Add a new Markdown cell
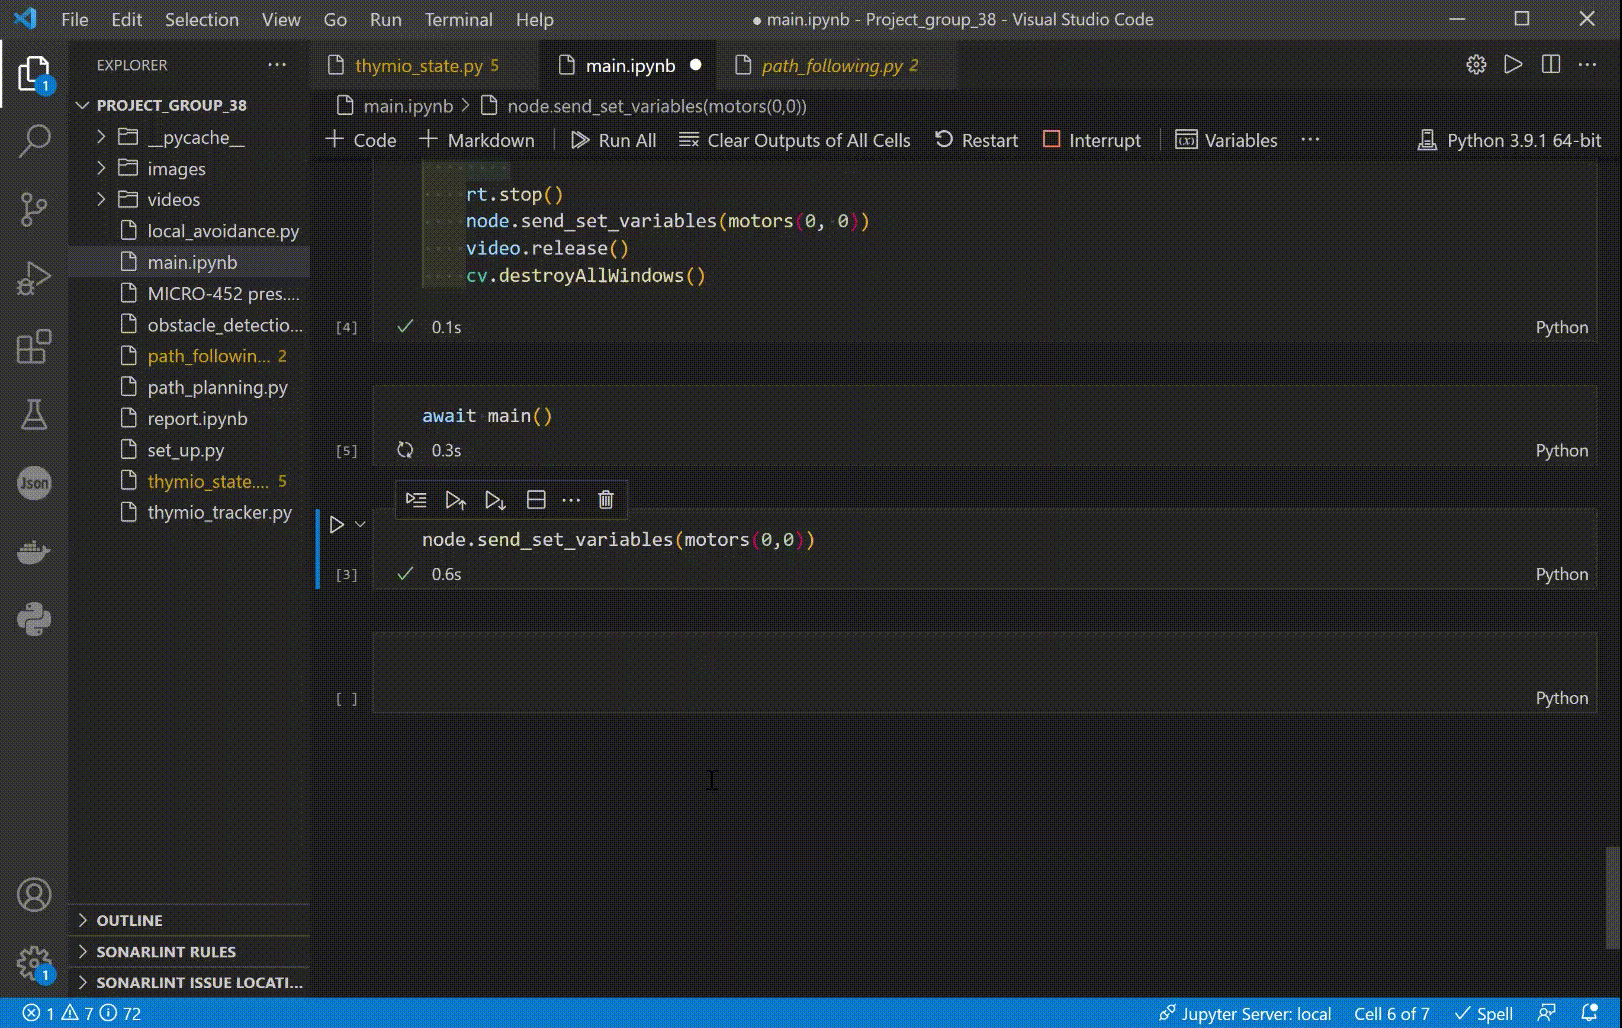 tap(477, 140)
